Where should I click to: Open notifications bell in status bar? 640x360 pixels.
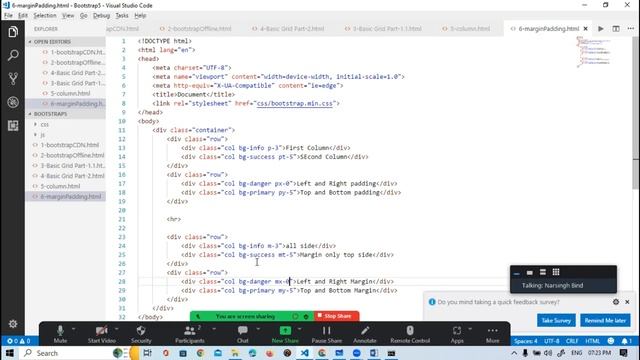(626, 341)
